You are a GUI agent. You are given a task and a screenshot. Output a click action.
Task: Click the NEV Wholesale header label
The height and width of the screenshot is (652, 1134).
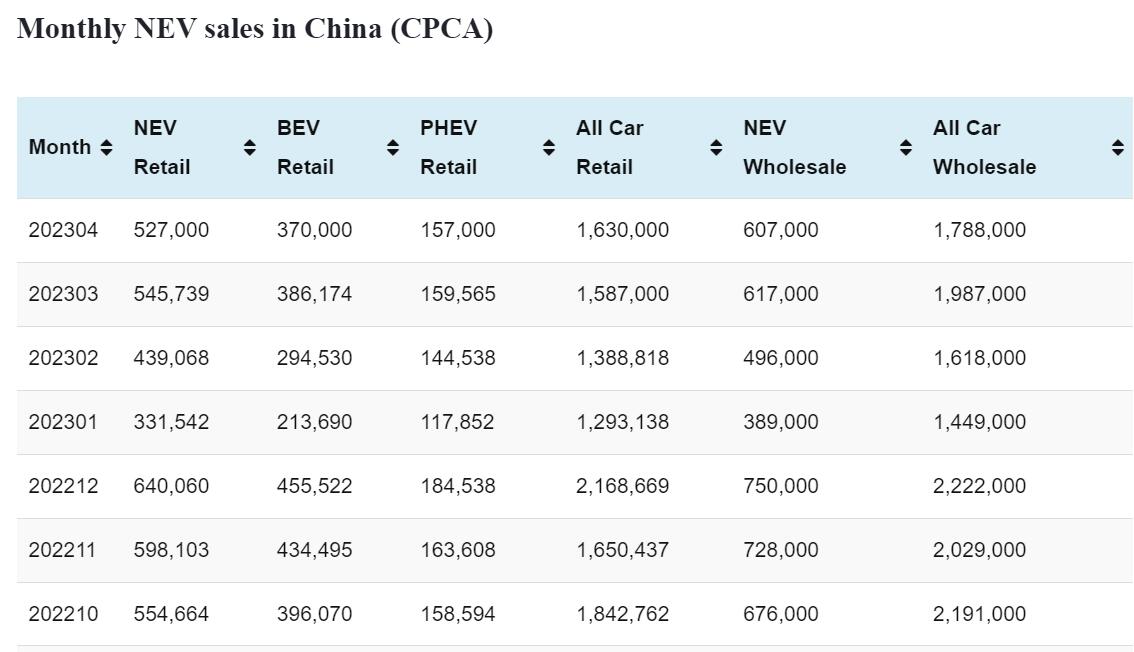[x=794, y=147]
